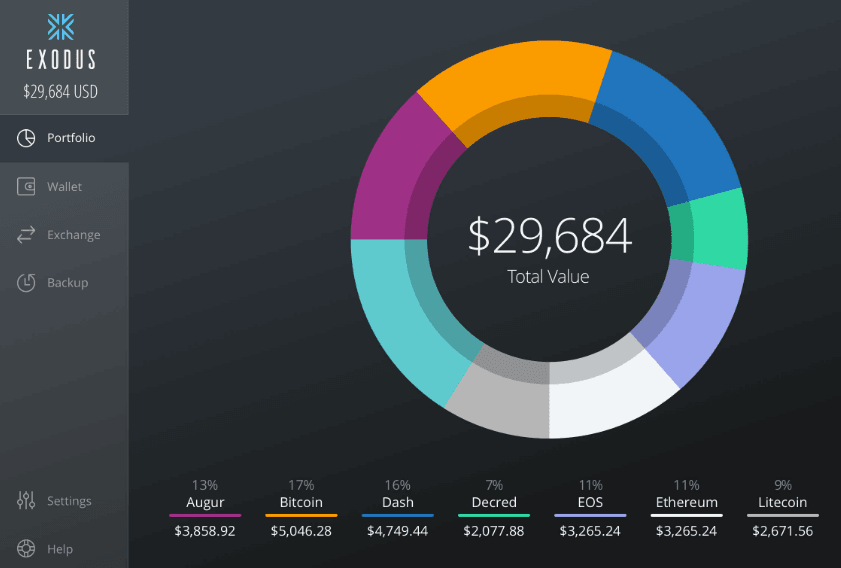The height and width of the screenshot is (568, 841).
Task: Click Augur's $3,858.92 value
Action: tap(205, 531)
